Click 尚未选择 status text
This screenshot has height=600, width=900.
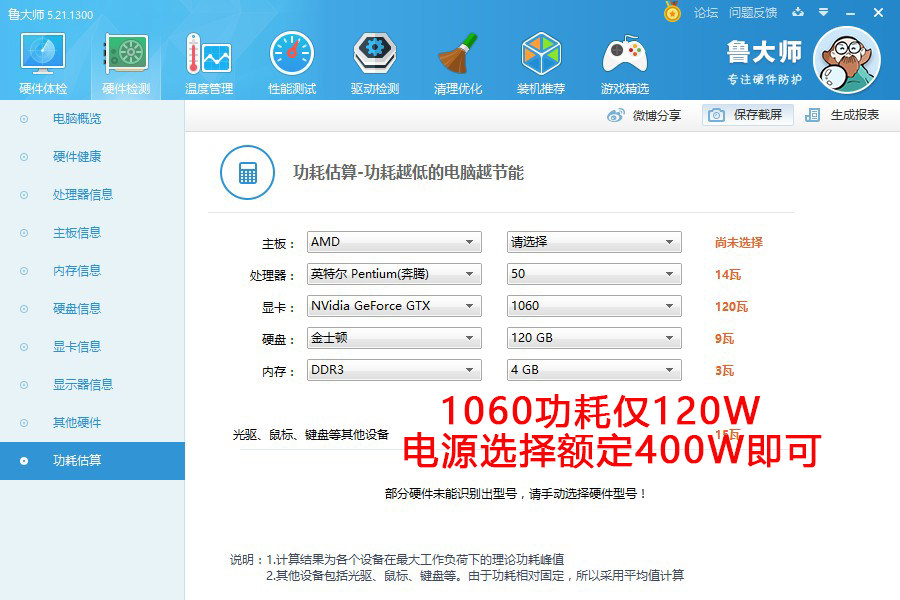[739, 242]
